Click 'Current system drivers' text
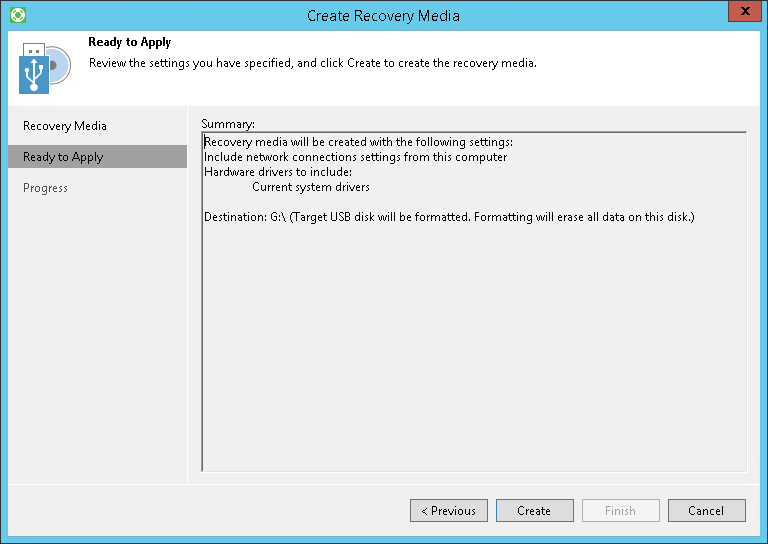Viewport: 768px width, 544px height. click(311, 187)
